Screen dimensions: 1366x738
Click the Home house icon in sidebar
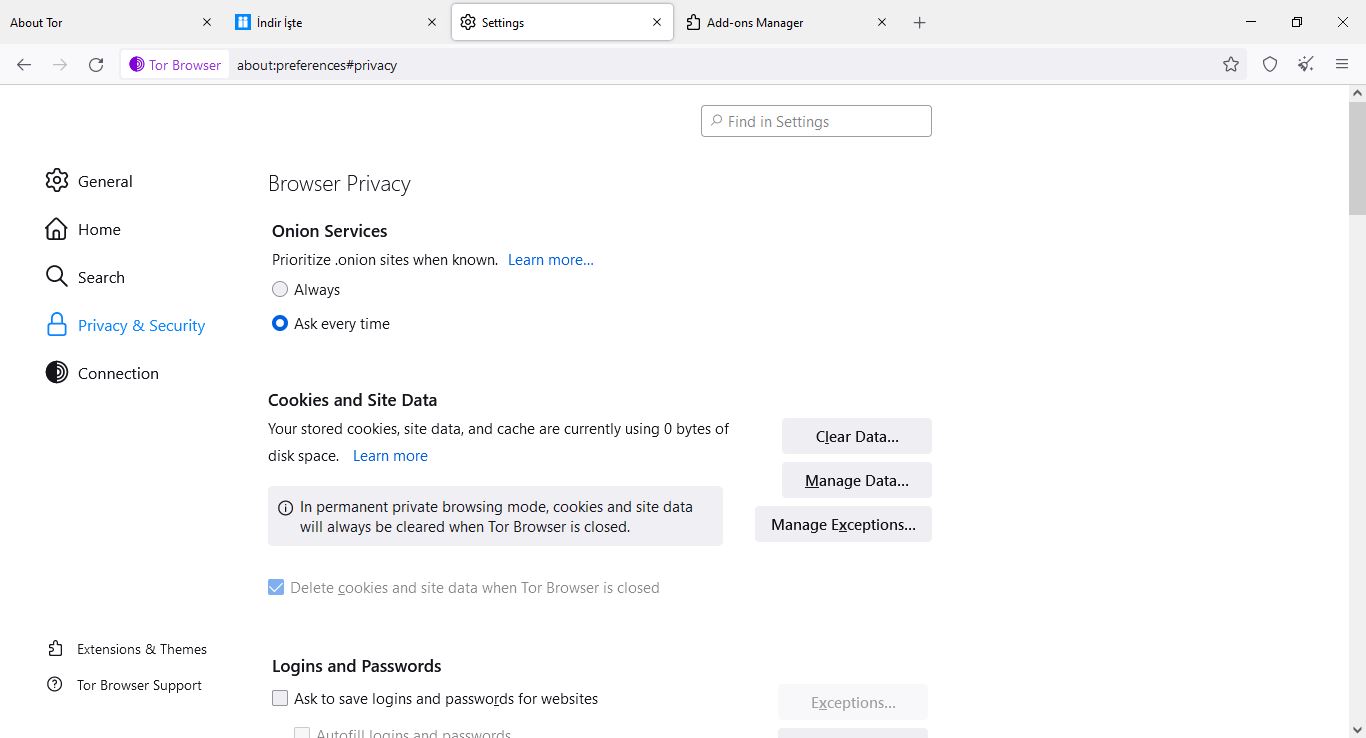point(57,229)
